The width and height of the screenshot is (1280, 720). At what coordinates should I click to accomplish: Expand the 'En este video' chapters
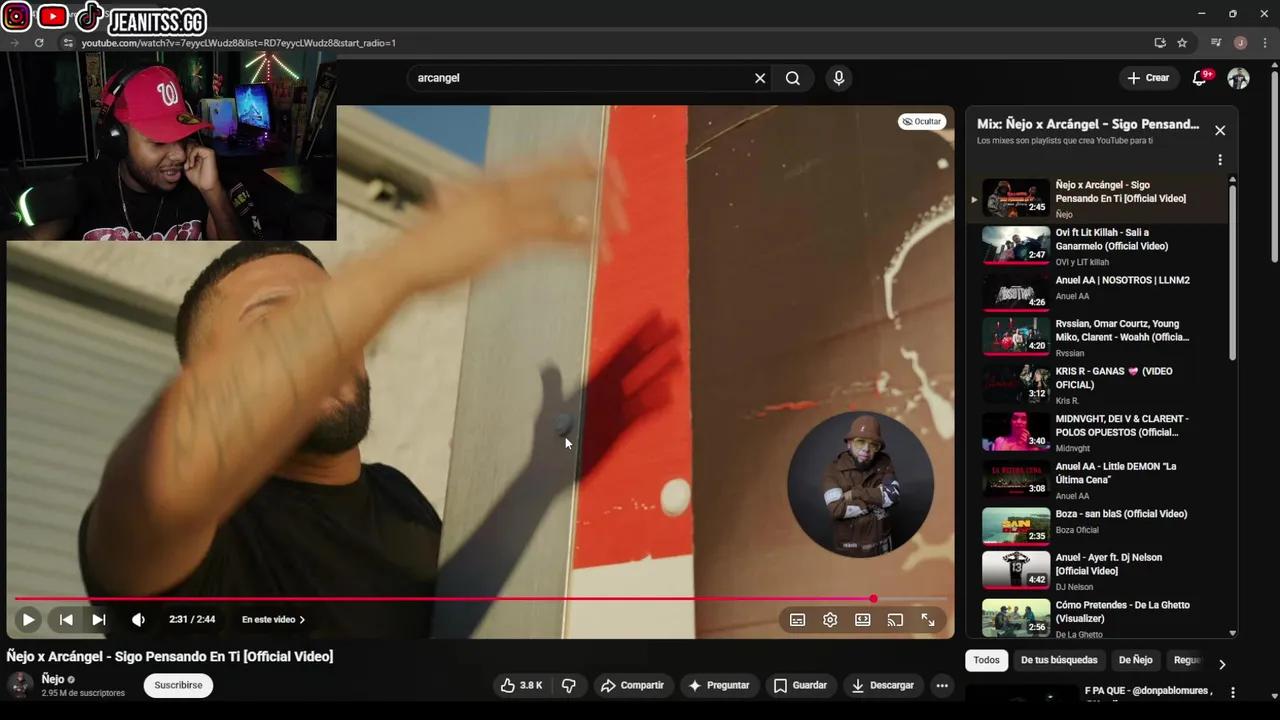point(273,620)
